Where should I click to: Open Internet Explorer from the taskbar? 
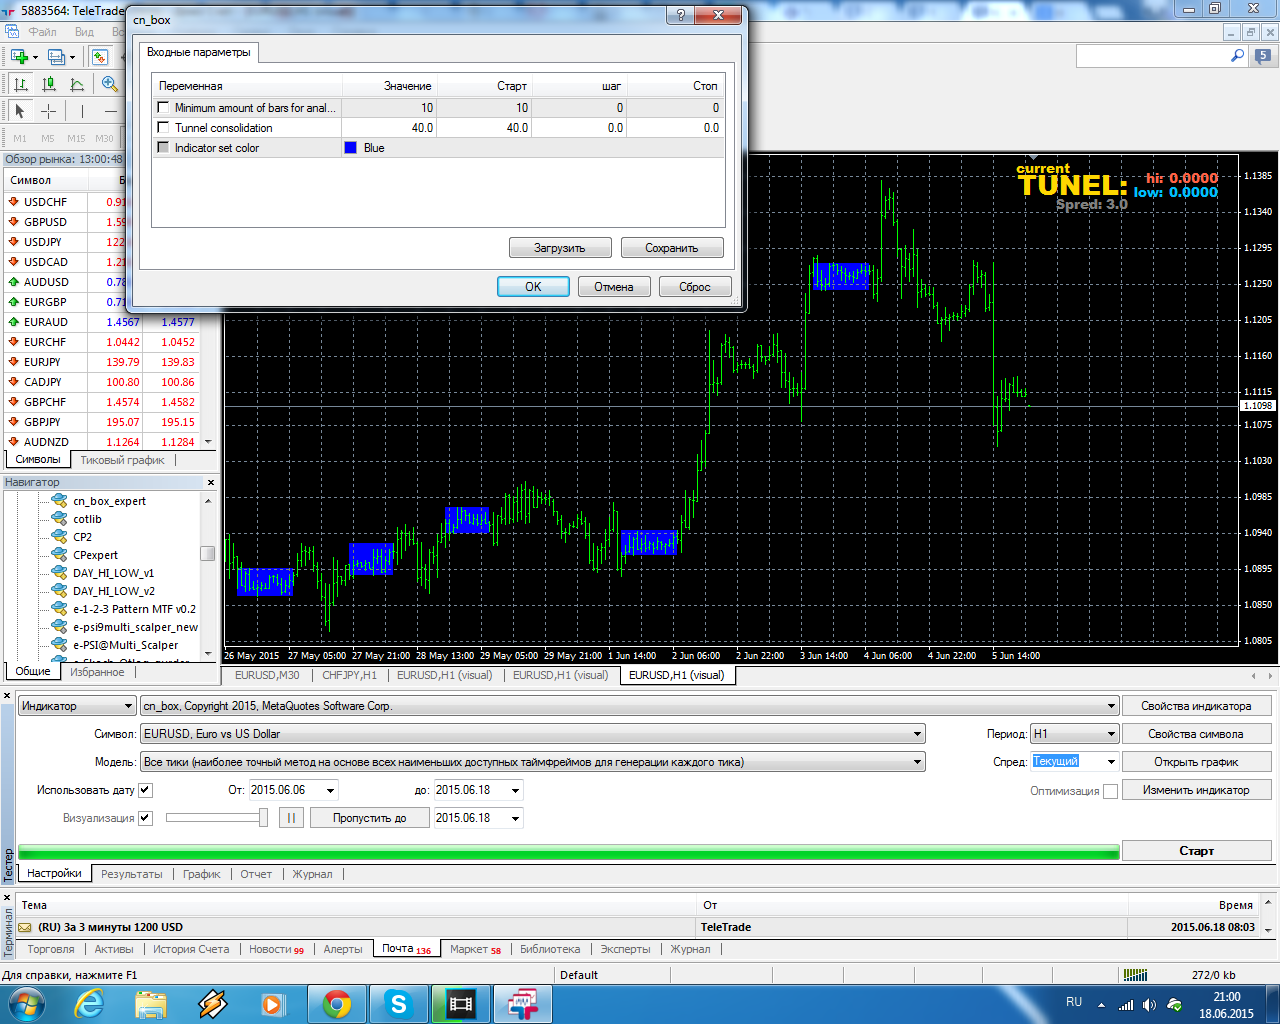(x=90, y=1003)
